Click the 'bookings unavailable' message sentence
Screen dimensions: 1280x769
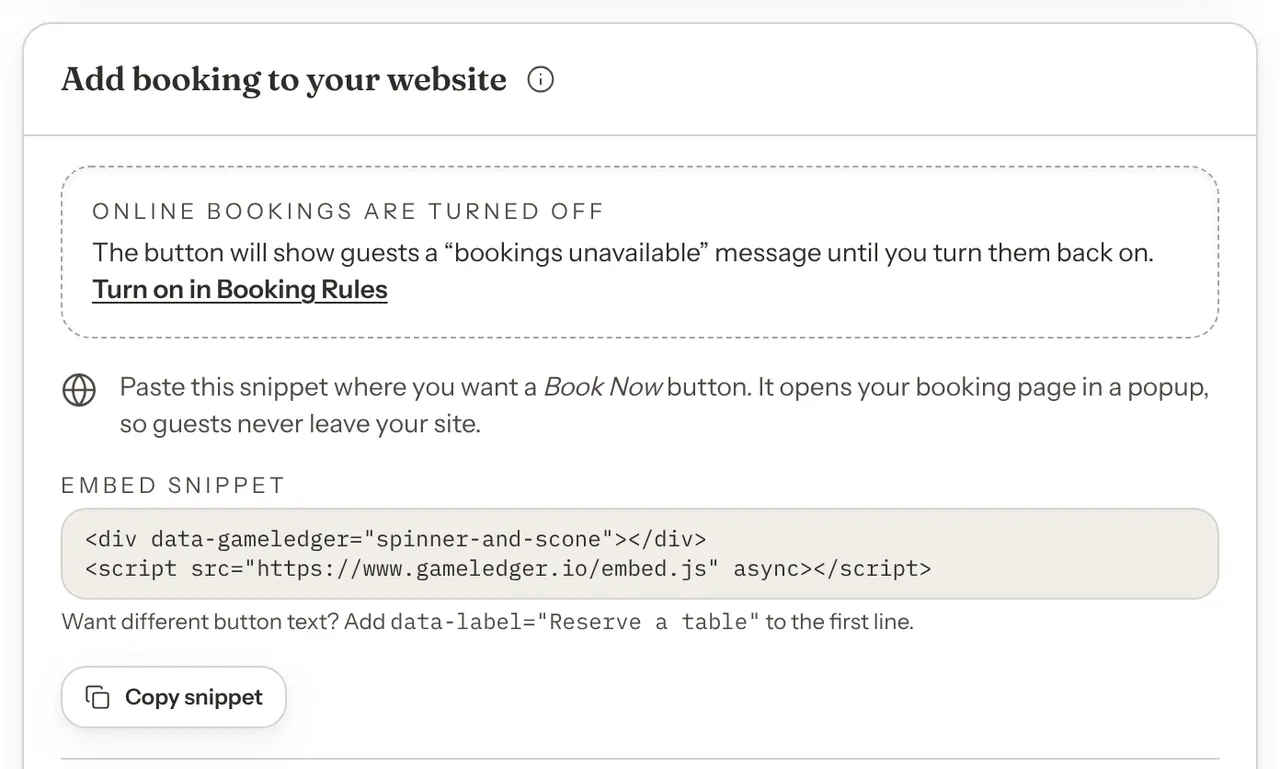623,252
